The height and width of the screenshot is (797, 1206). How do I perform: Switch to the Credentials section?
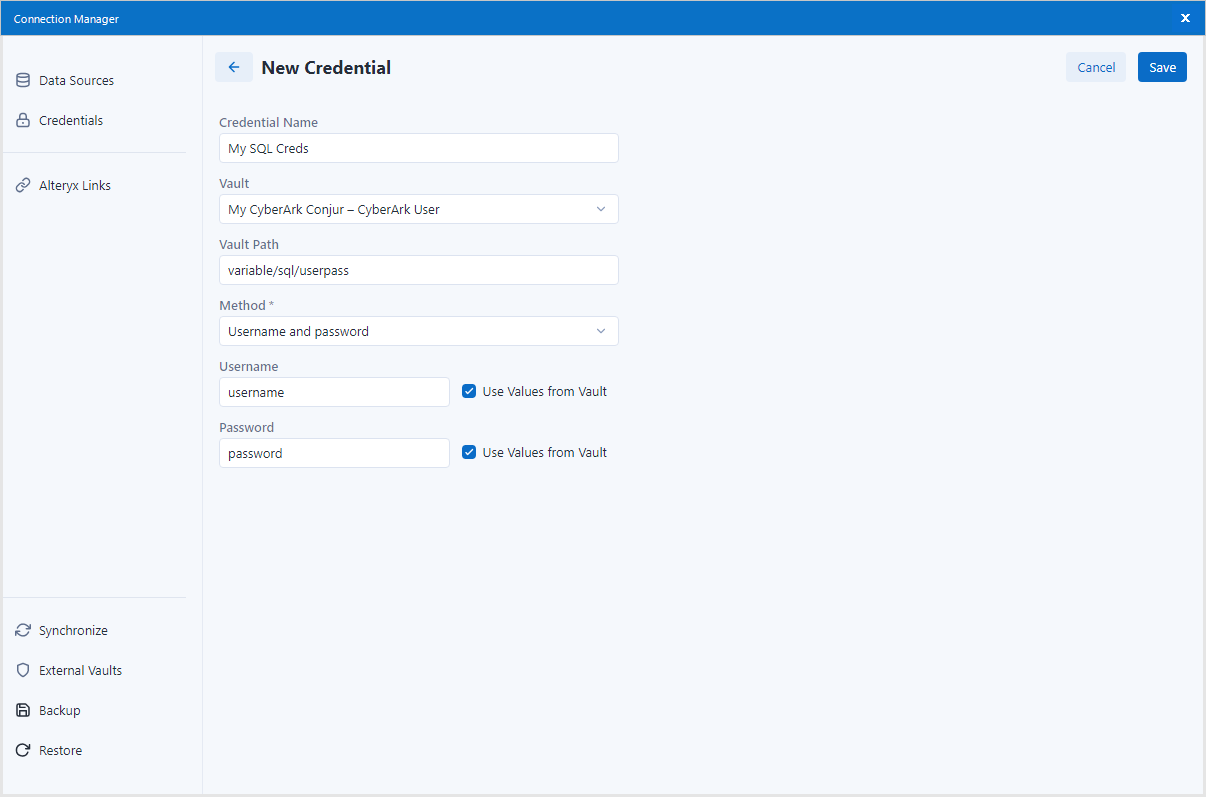(70, 120)
